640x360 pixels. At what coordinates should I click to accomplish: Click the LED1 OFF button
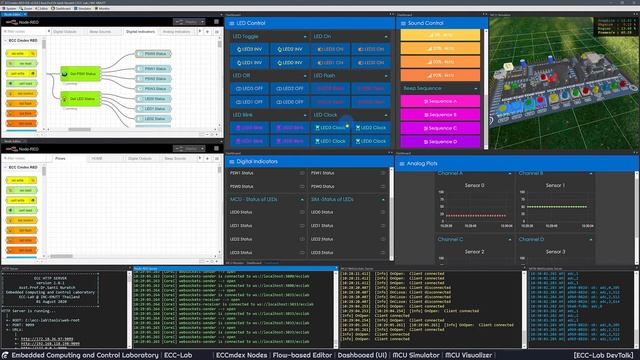(x=249, y=102)
